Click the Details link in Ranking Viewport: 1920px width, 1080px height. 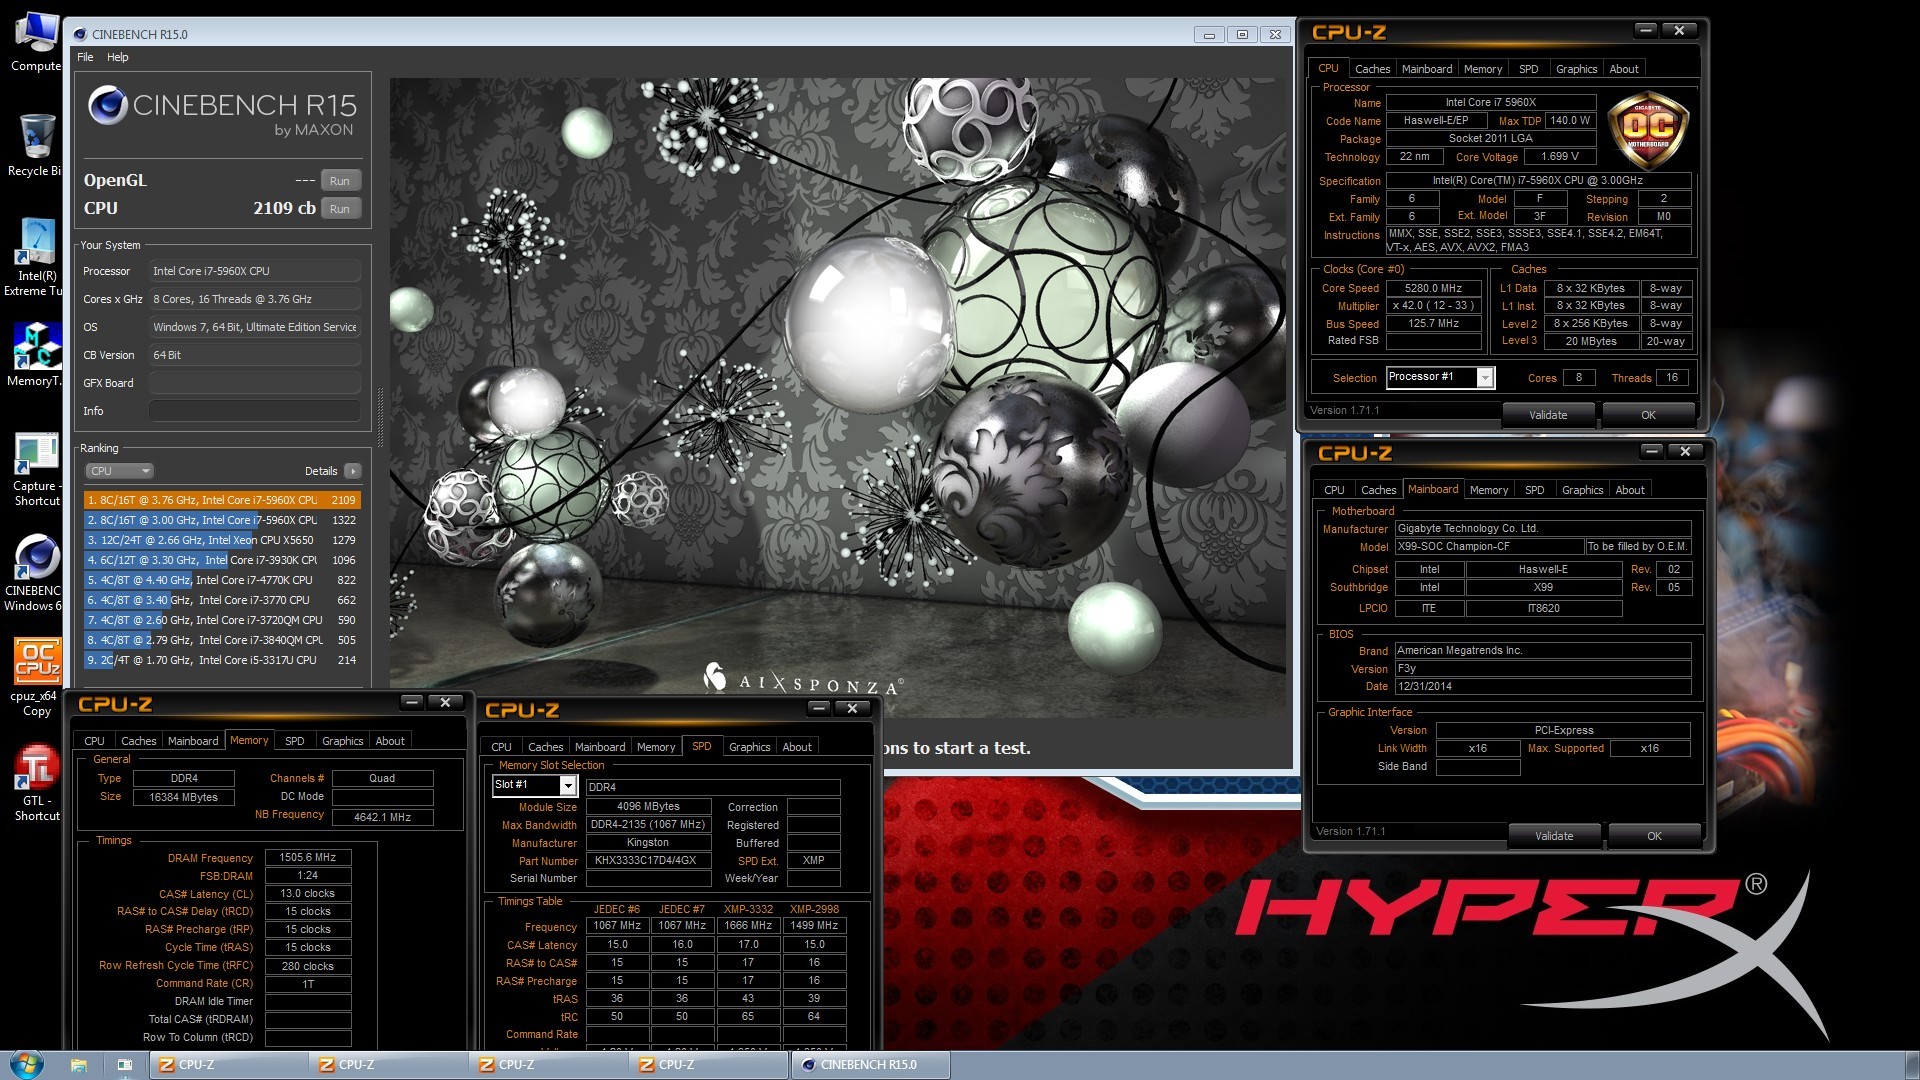tap(321, 471)
